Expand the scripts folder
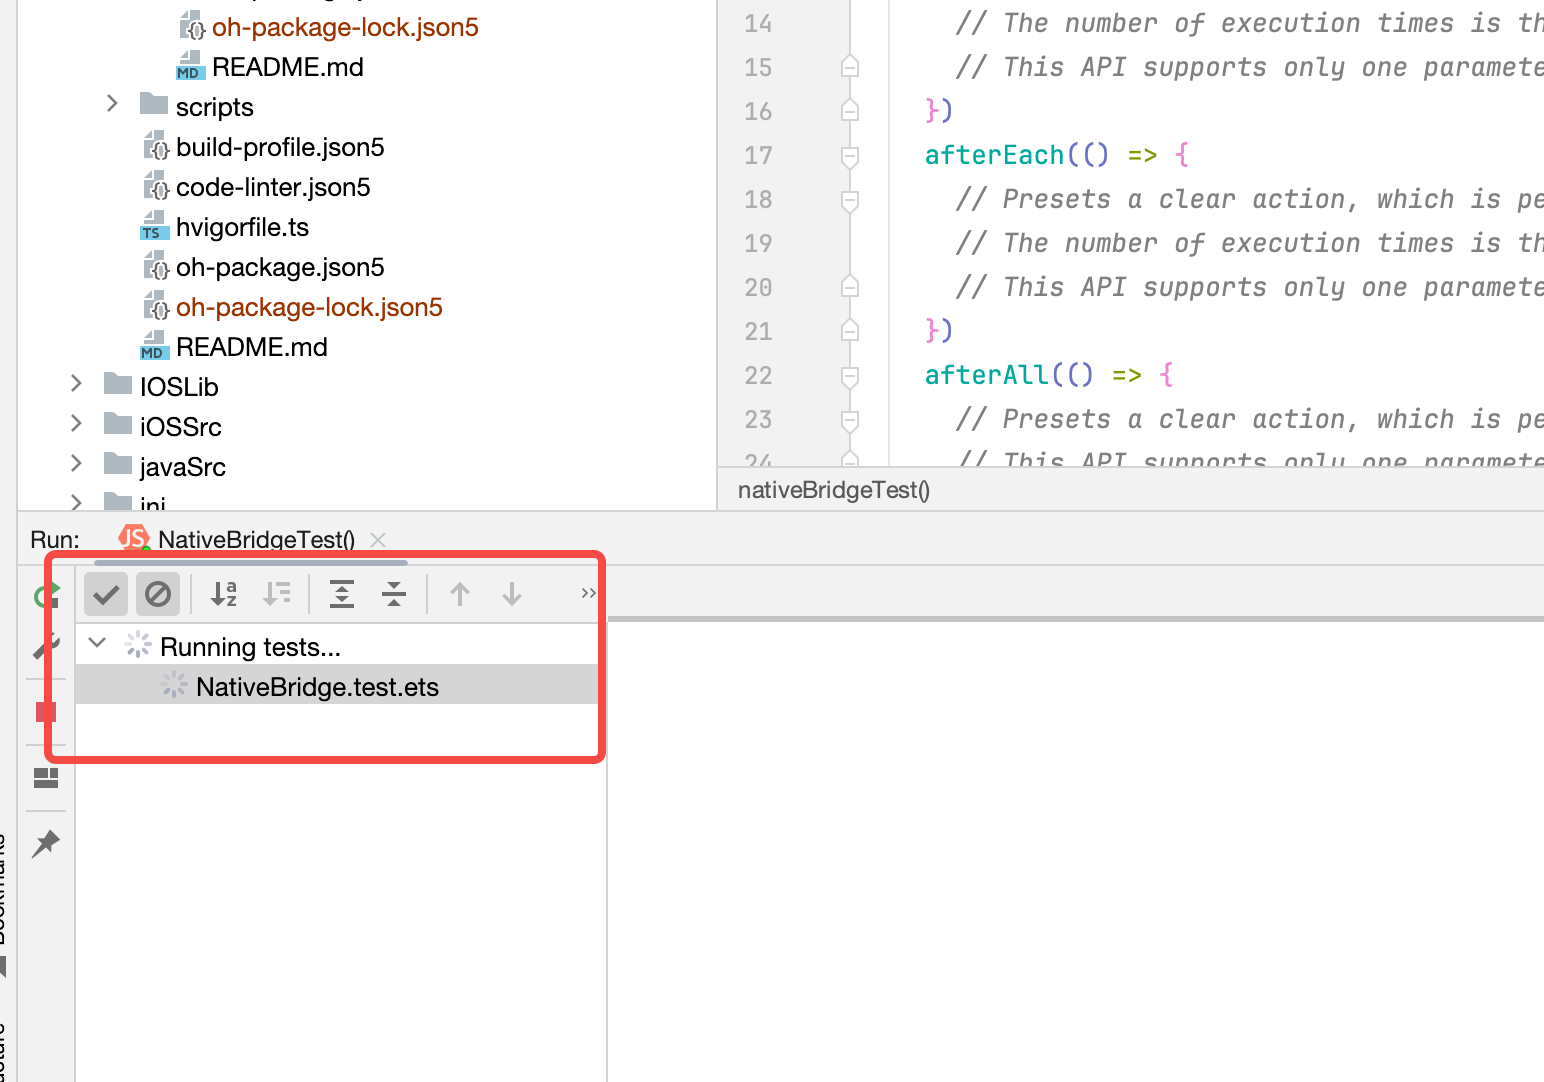This screenshot has width=1544, height=1082. click(x=112, y=103)
